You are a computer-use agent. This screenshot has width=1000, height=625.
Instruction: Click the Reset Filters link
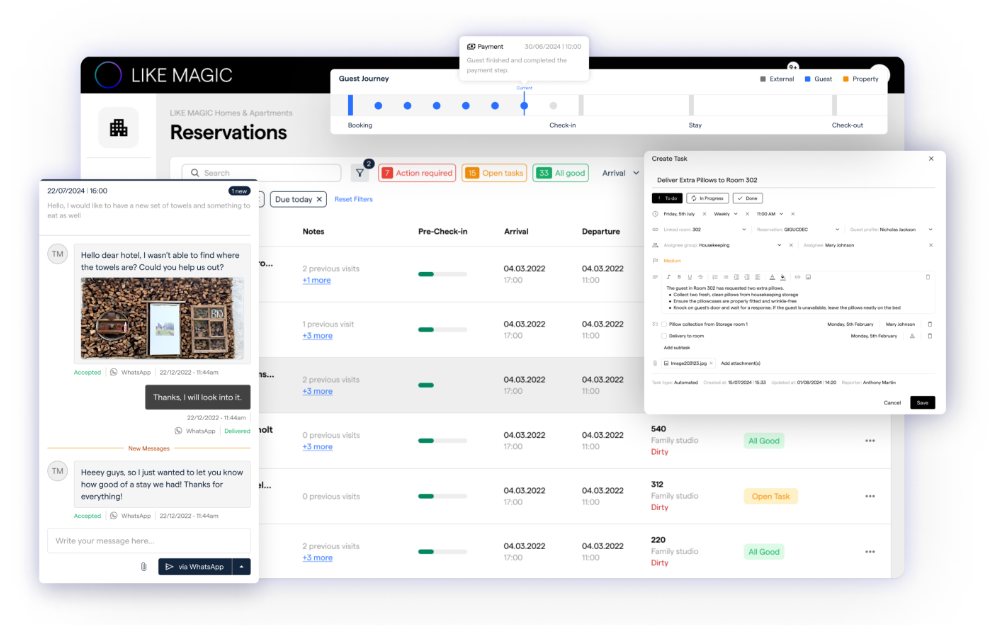pos(353,199)
